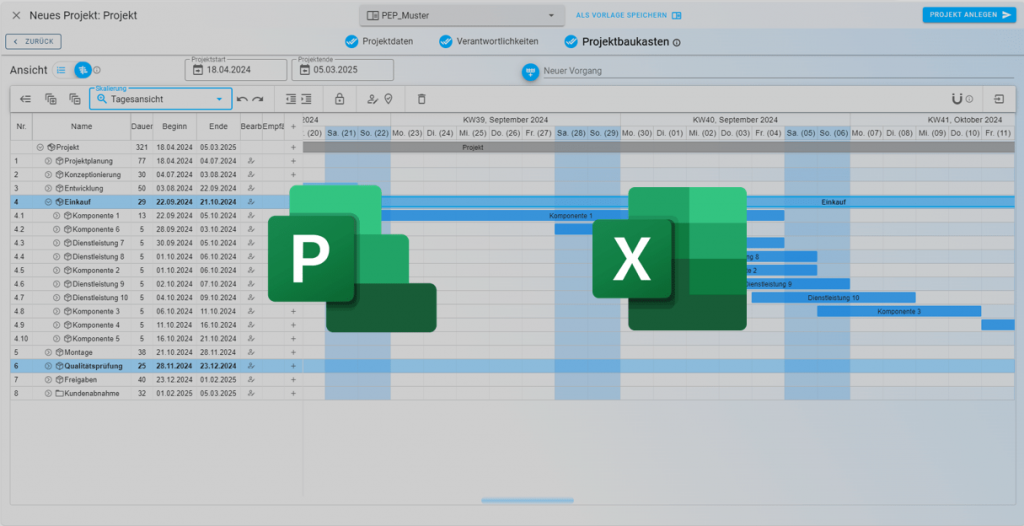Click the lock icon in toolbar

click(340, 99)
